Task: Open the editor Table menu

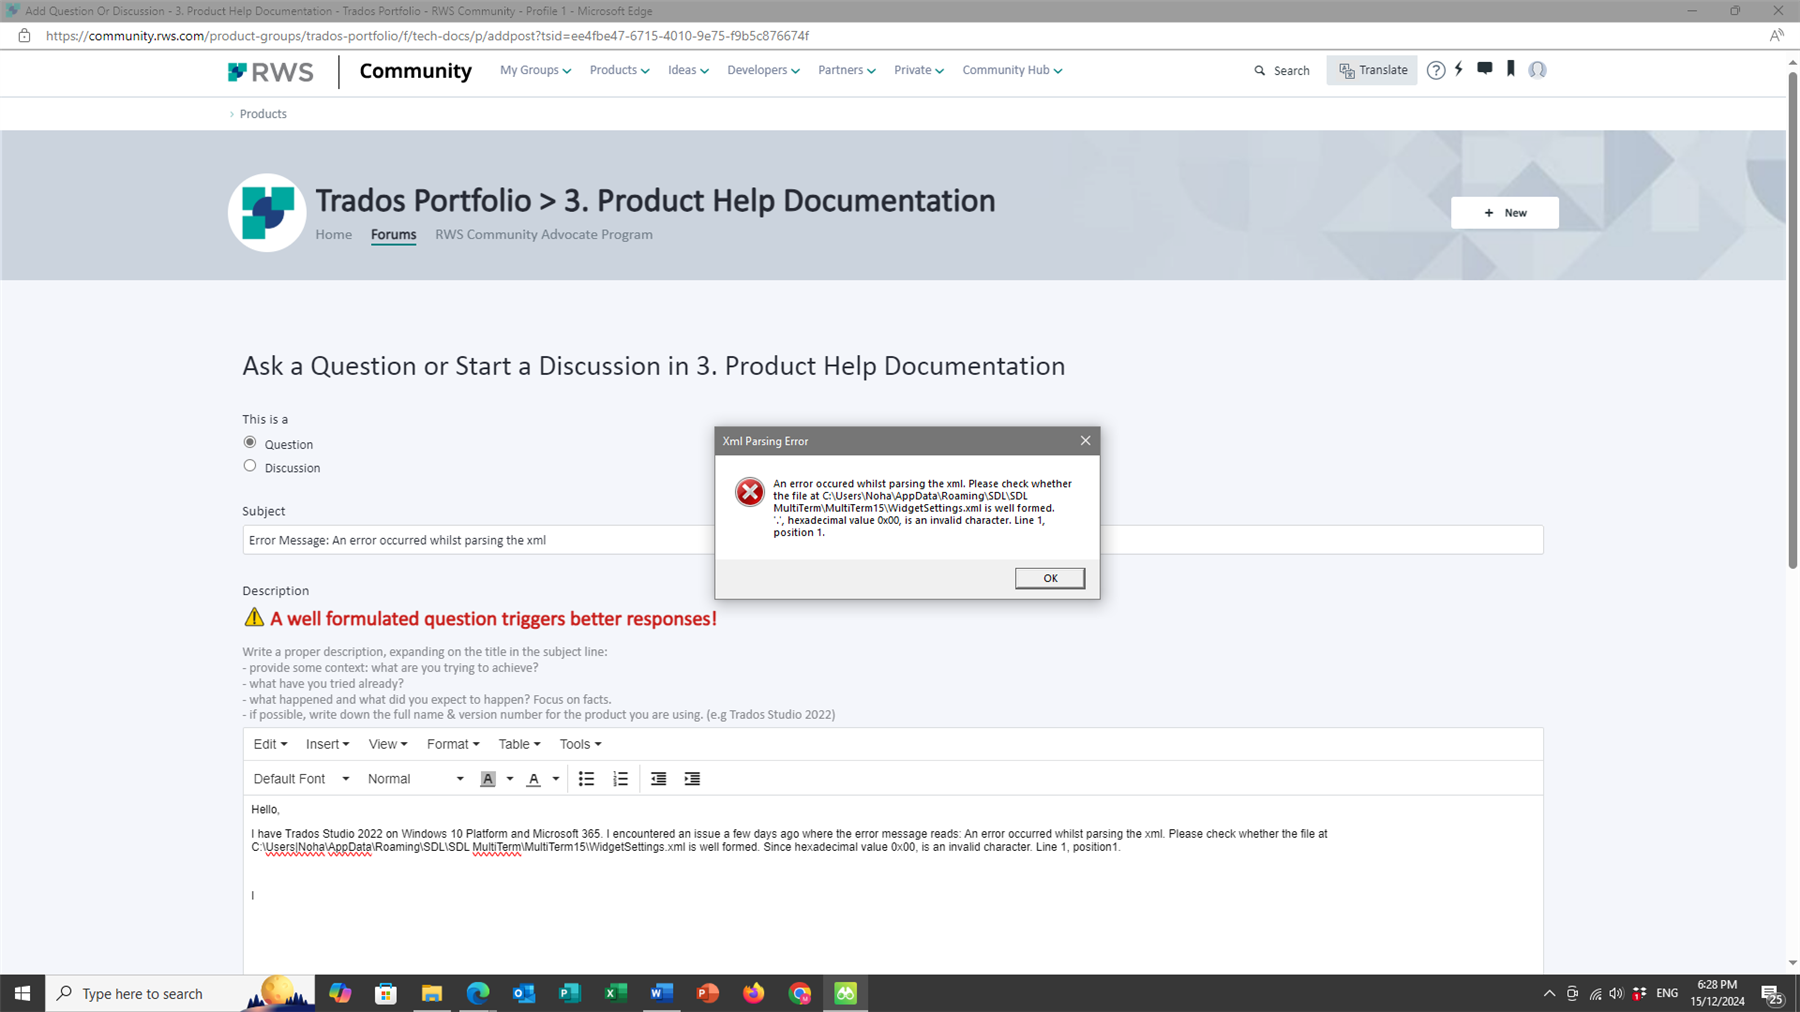Action: pos(519,744)
